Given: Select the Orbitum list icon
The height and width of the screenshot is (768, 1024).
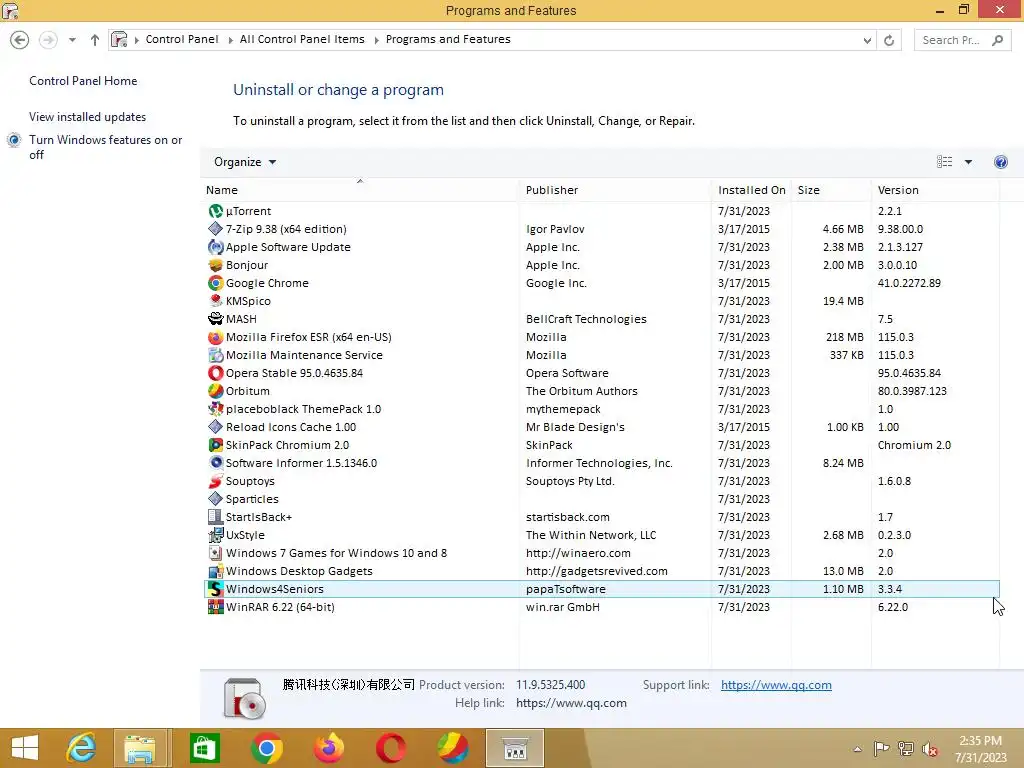Looking at the screenshot, I should 216,391.
